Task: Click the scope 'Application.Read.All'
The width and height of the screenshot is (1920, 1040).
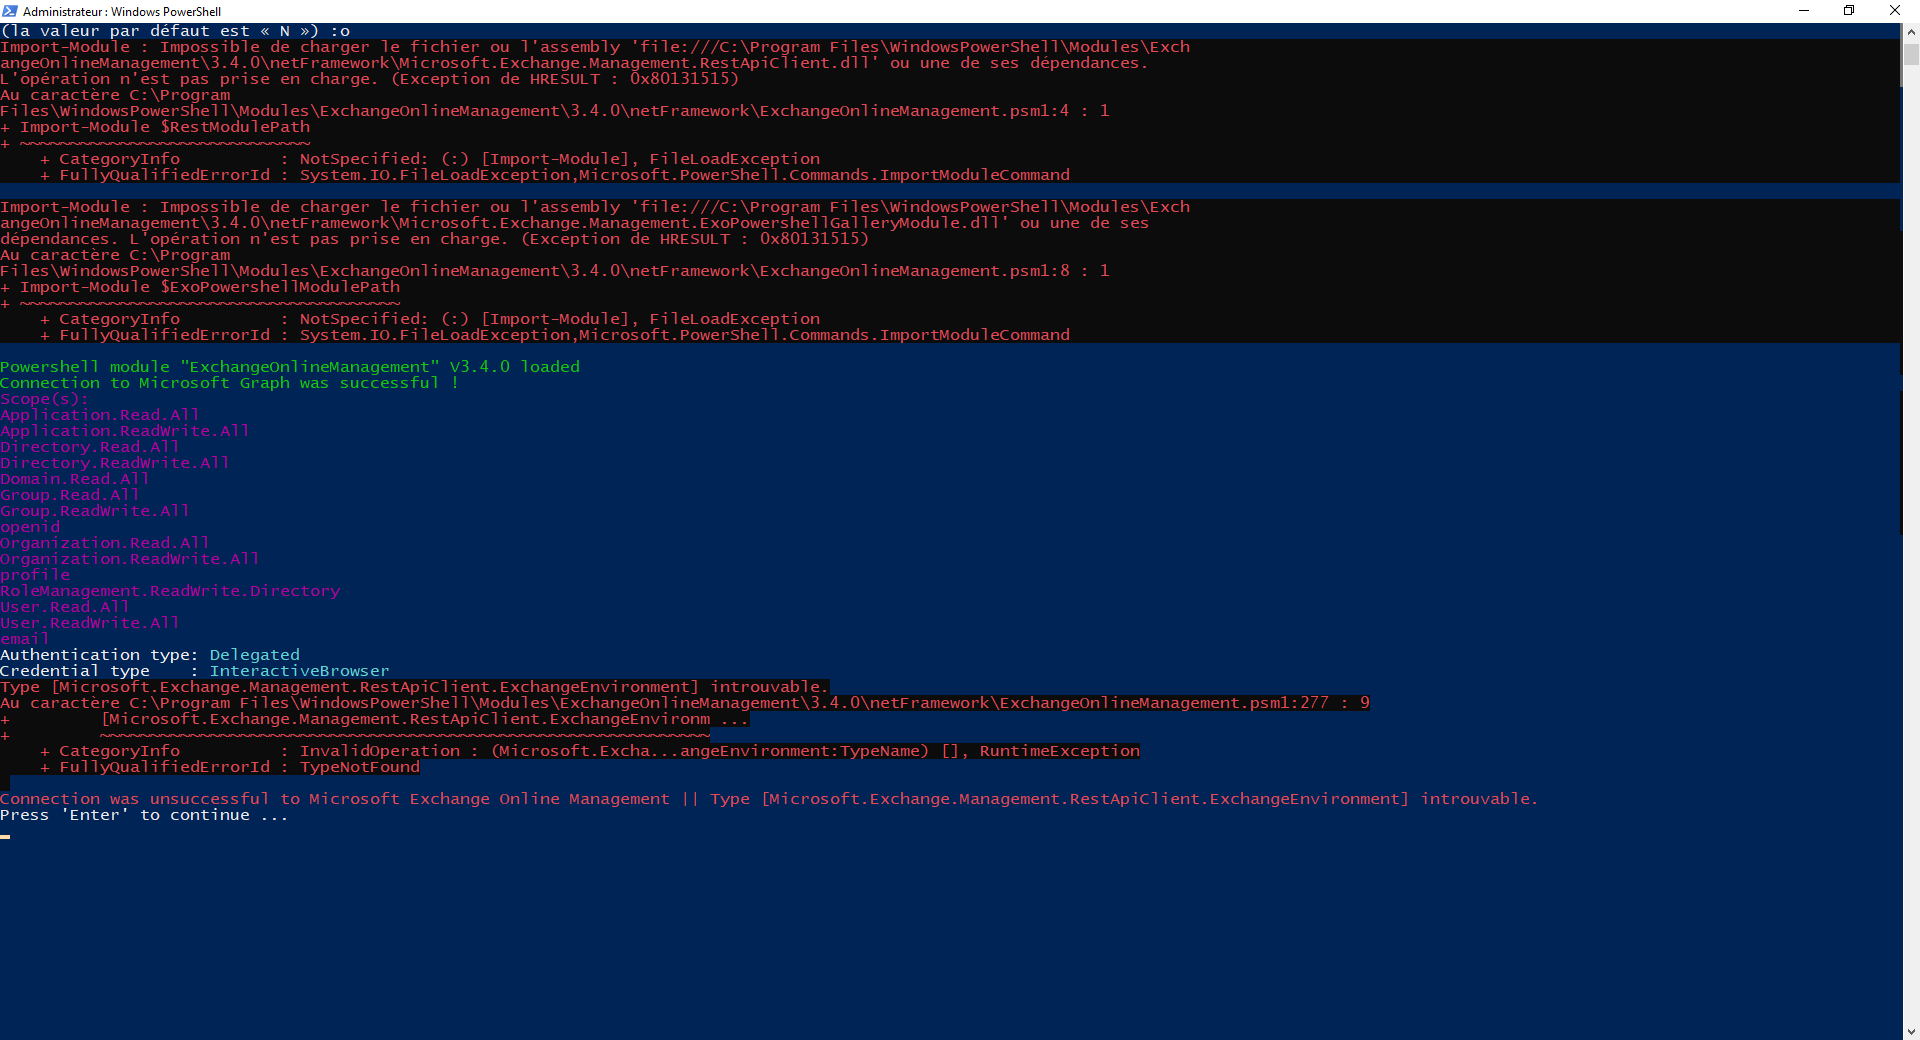Action: [100, 415]
